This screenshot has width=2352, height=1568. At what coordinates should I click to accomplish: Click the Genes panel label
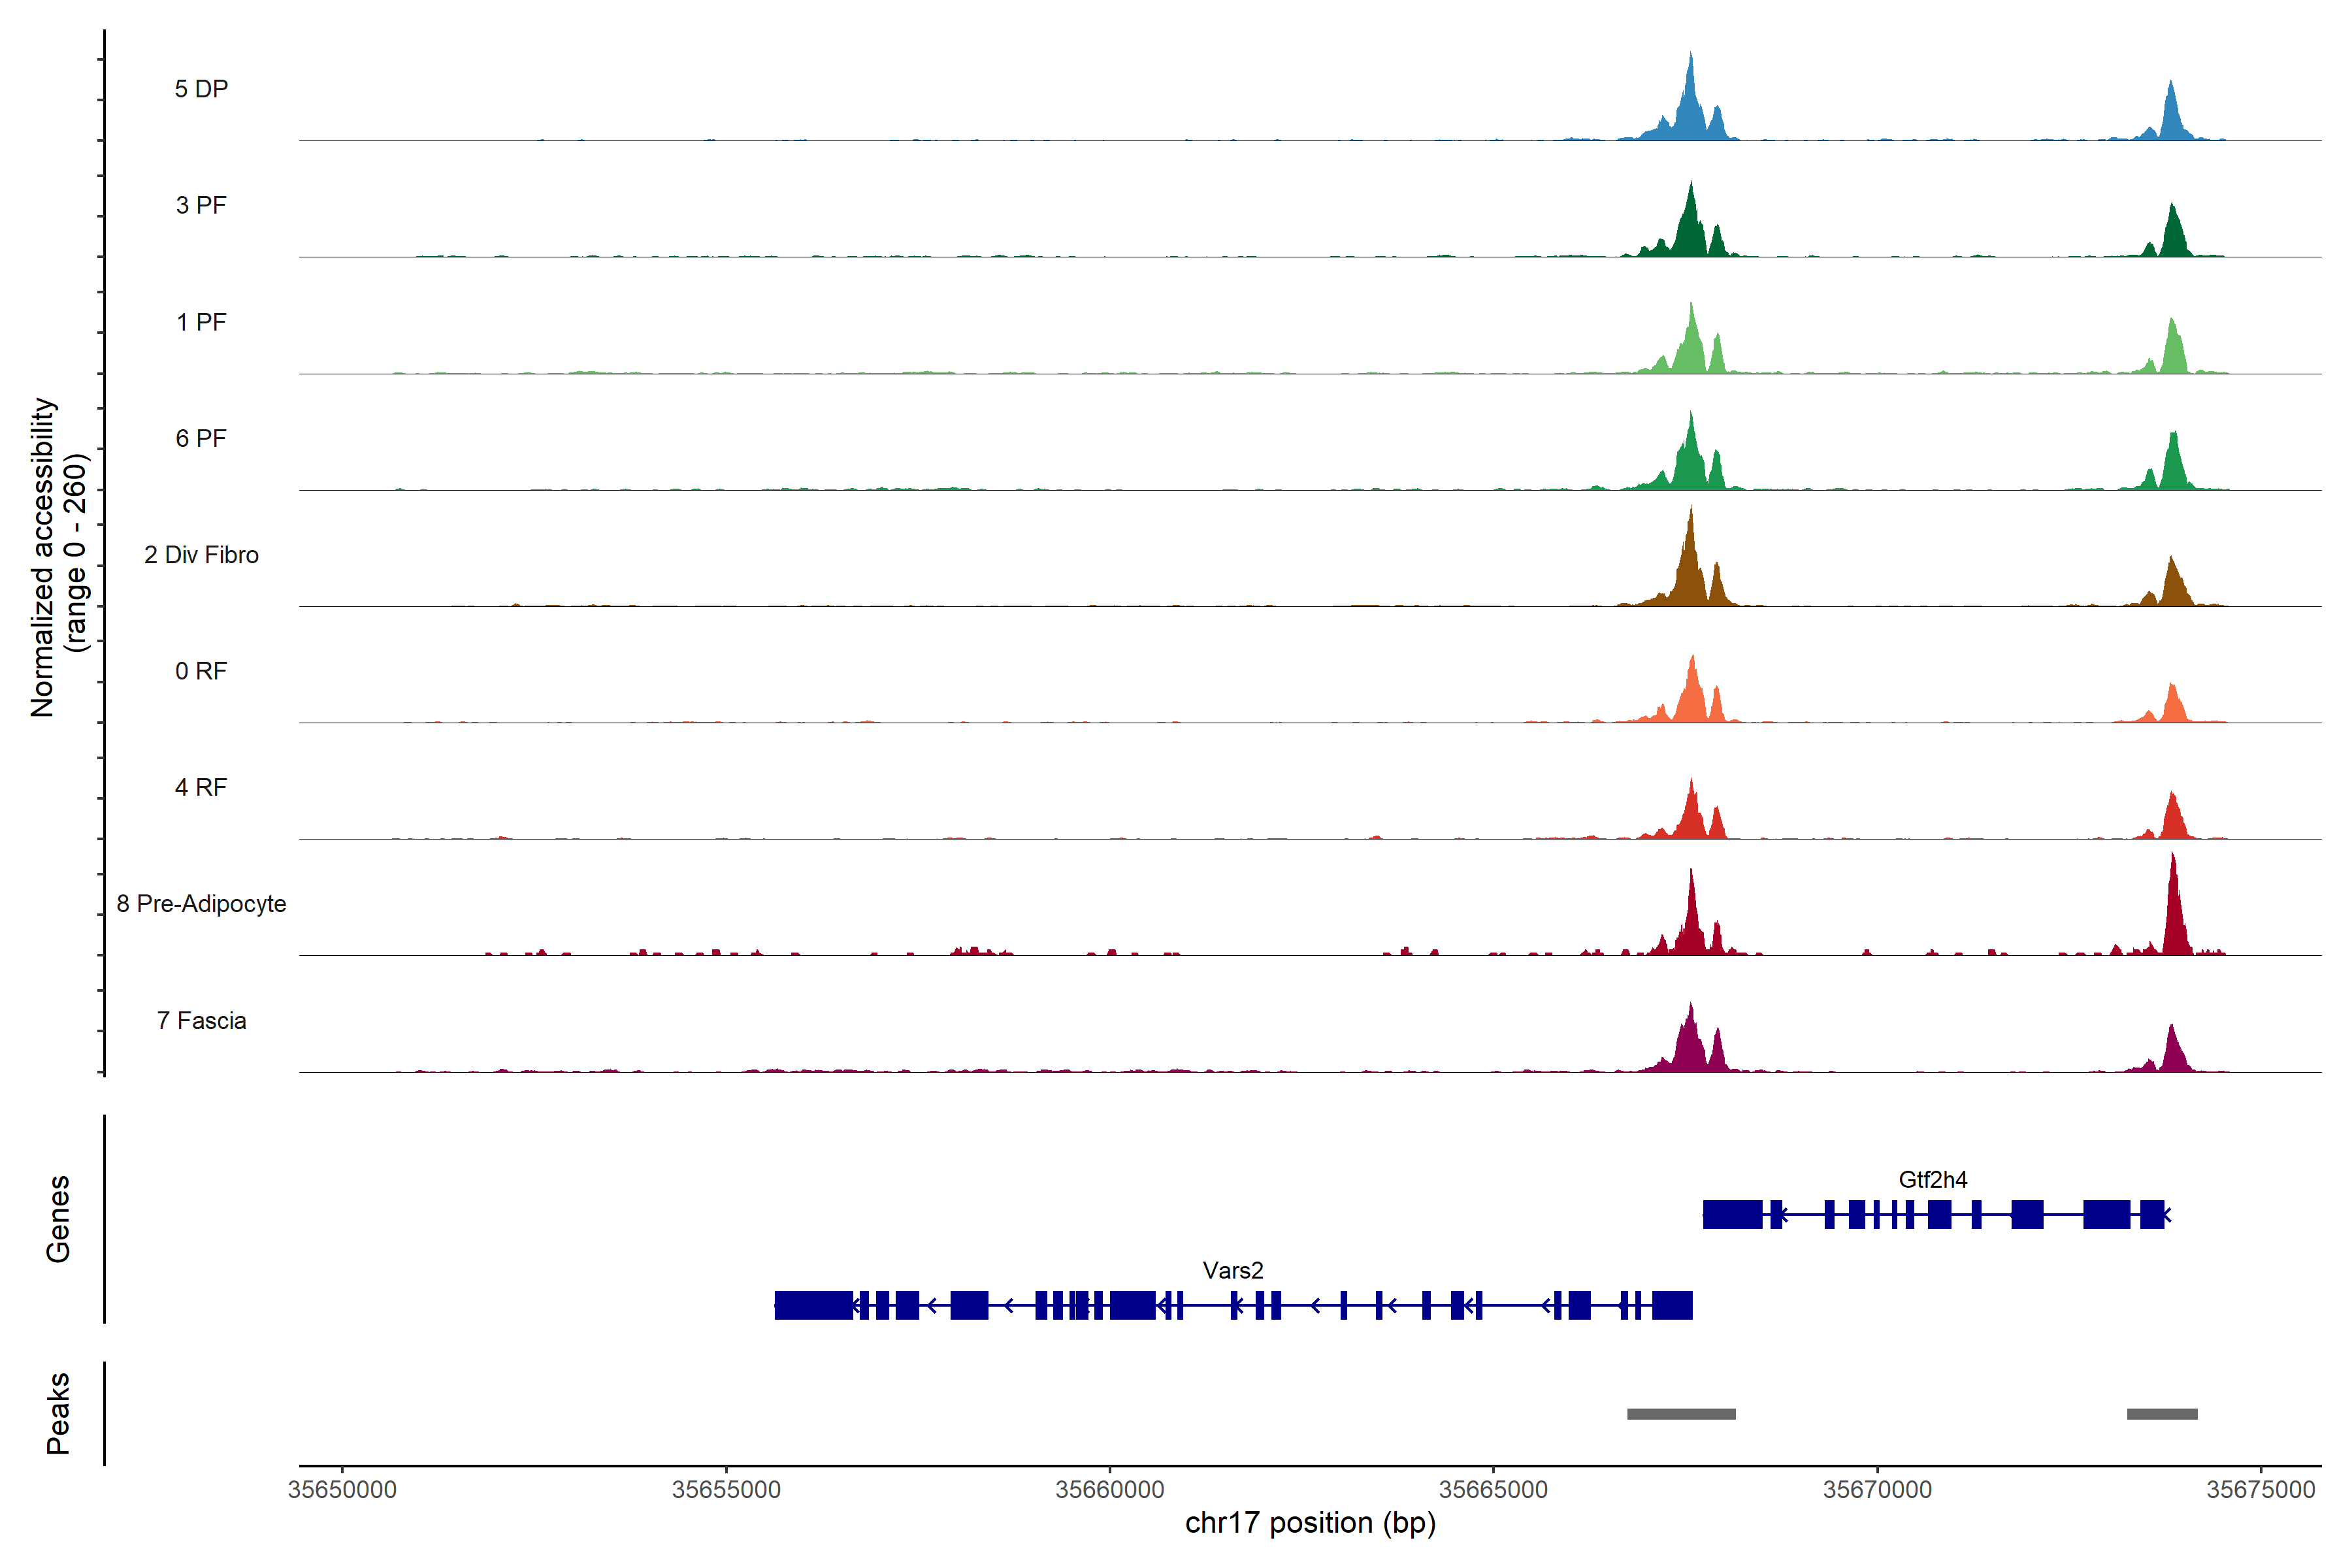58,1219
